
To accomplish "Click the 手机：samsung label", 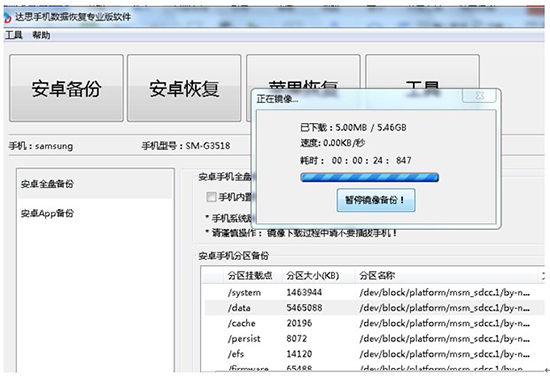I will coord(41,146).
